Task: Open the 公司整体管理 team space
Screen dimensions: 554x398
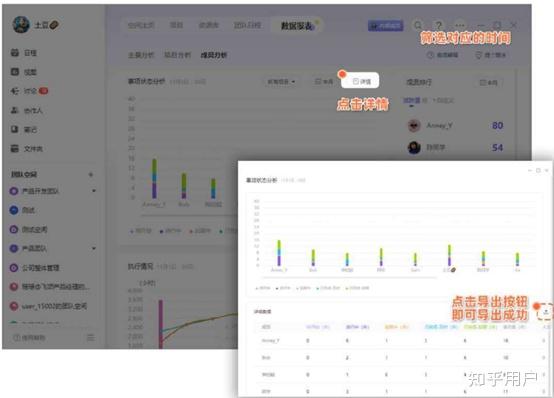Action: click(35, 268)
